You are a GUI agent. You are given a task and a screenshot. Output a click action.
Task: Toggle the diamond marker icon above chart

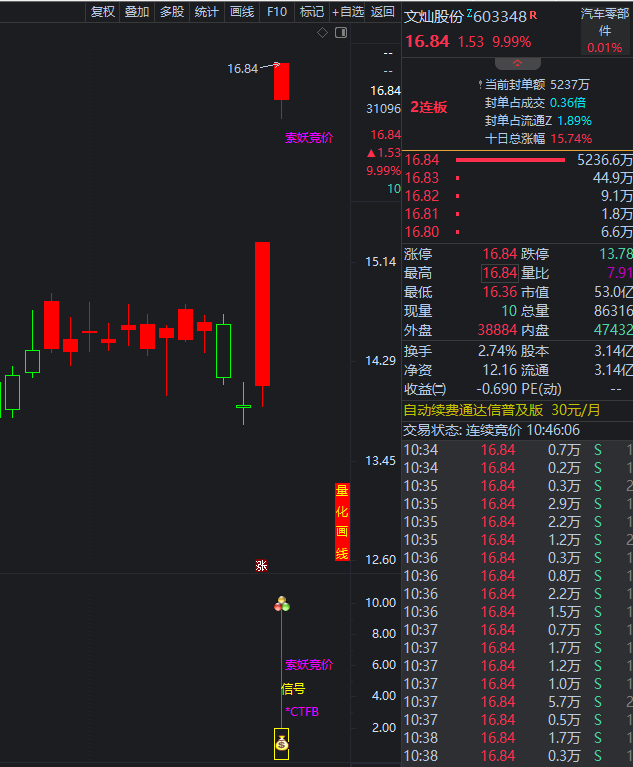(322, 33)
